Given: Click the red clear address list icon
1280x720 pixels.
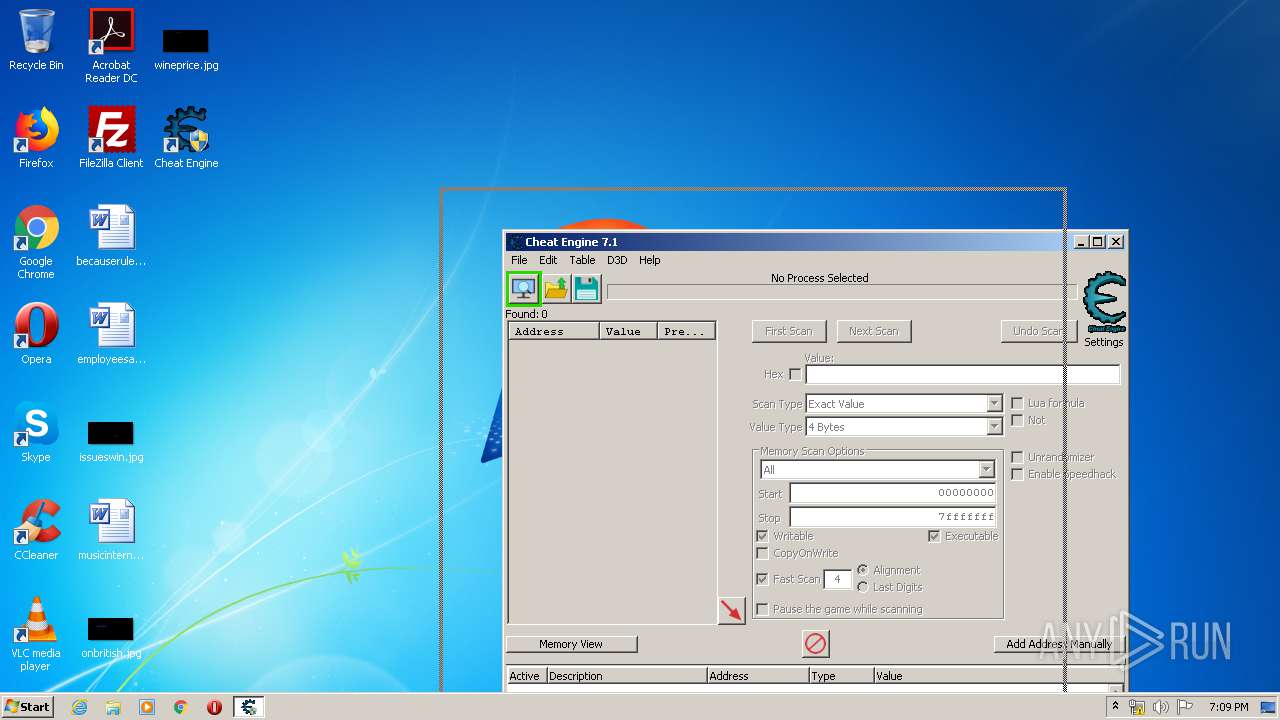Looking at the screenshot, I should tap(816, 644).
